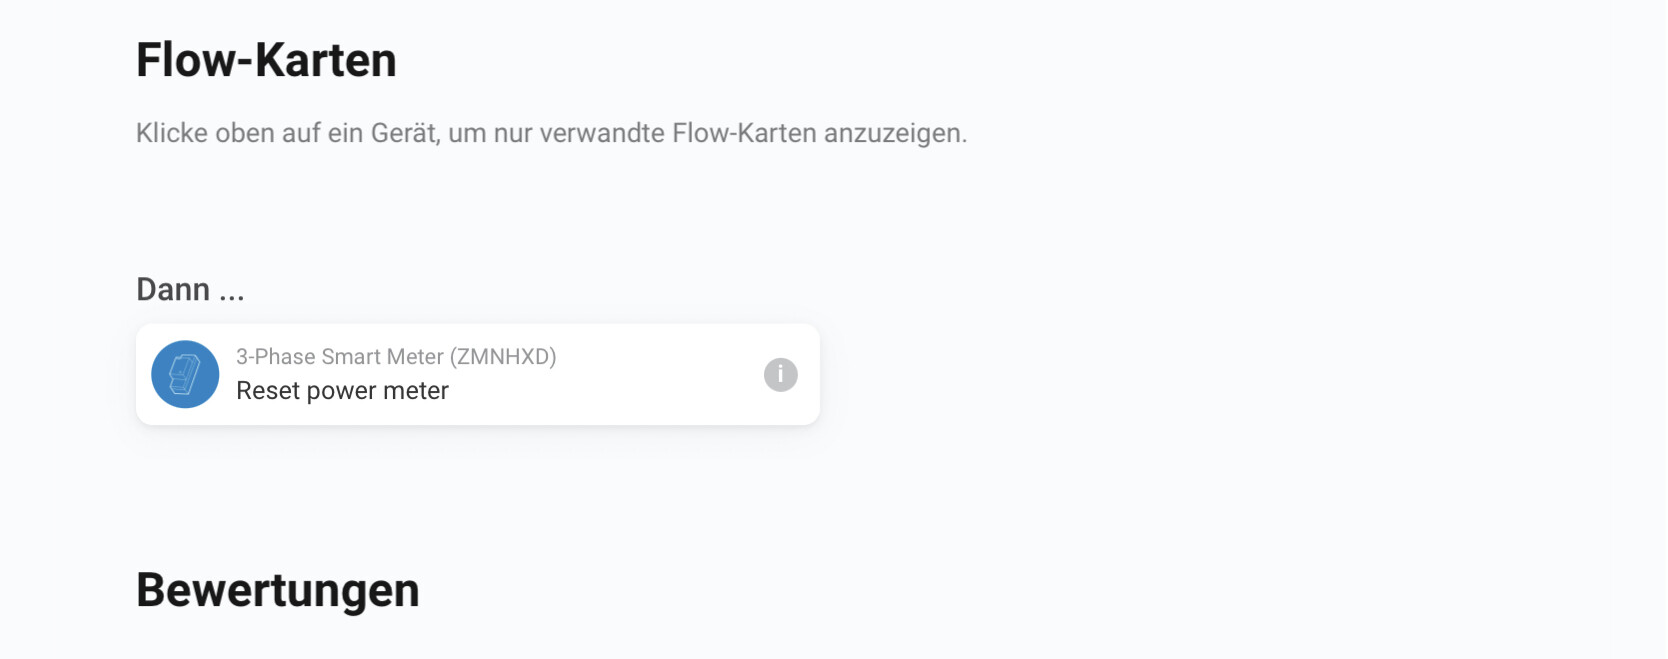Open info for Reset power meter card
1668x659 pixels.
(780, 375)
